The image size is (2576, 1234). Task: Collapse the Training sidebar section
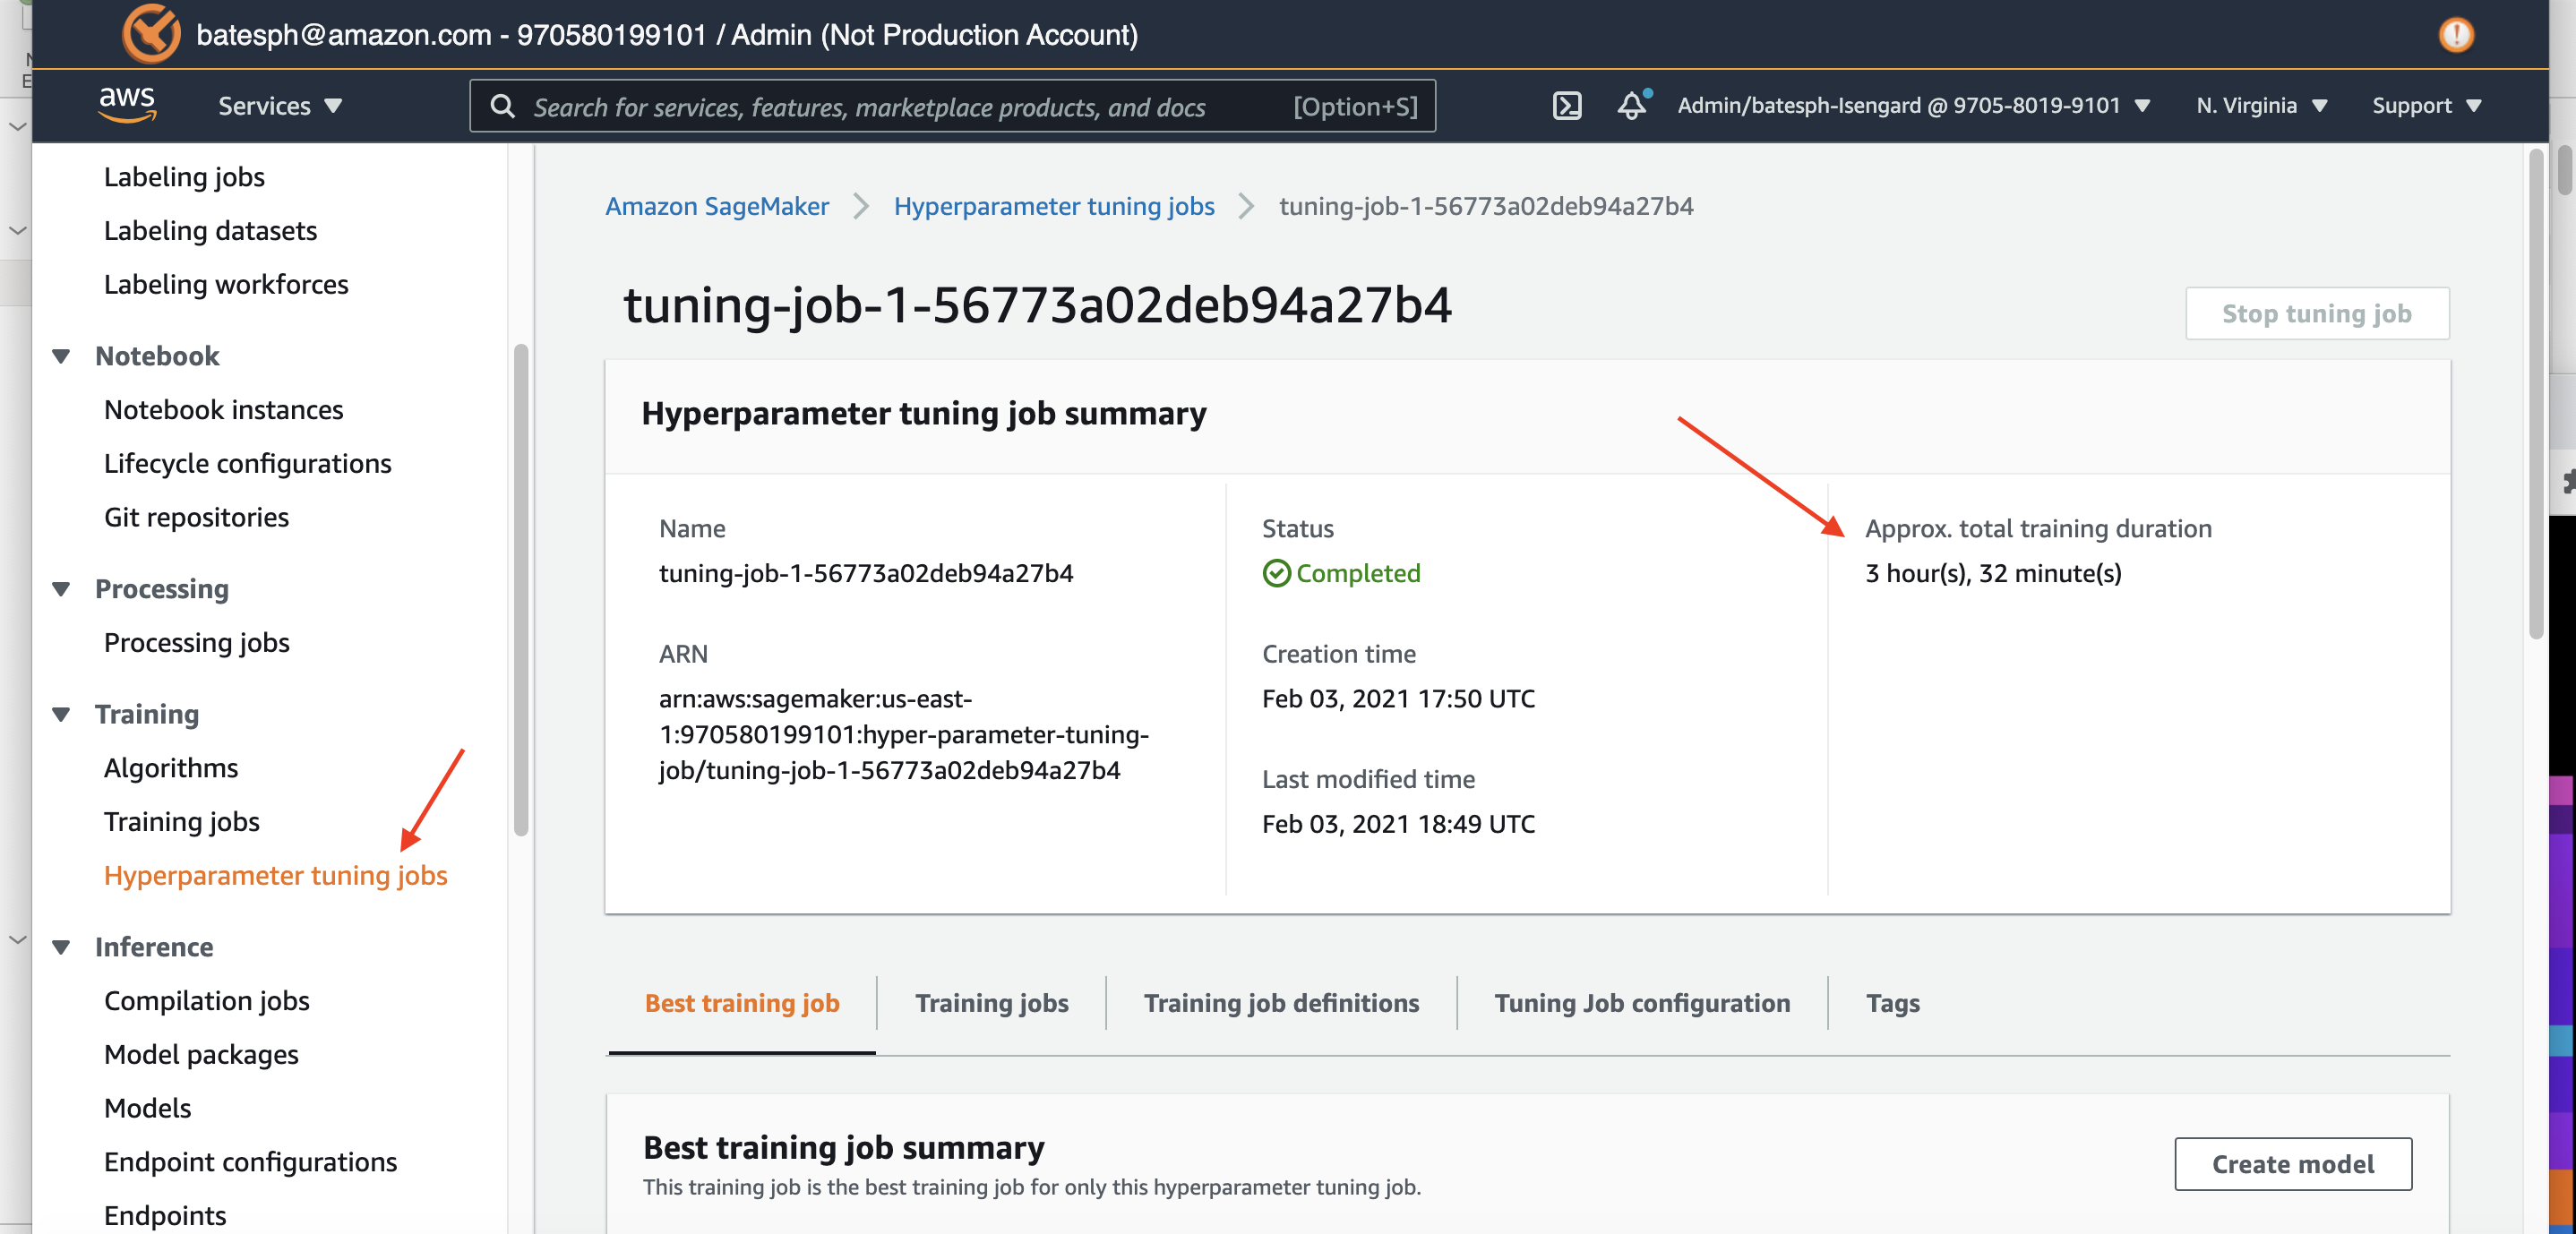[x=61, y=714]
